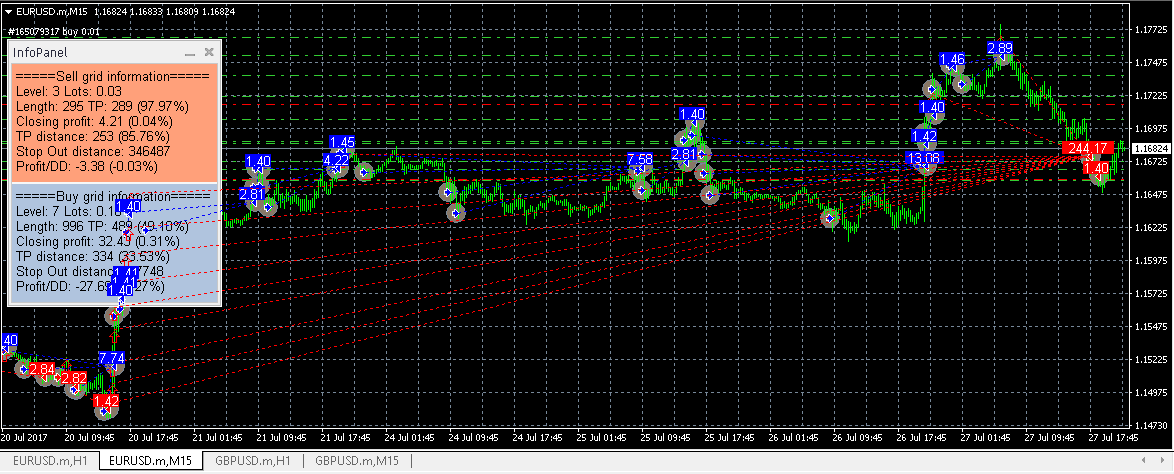Open the GBPUSD.m,M15 chart tab

pyautogui.click(x=358, y=461)
